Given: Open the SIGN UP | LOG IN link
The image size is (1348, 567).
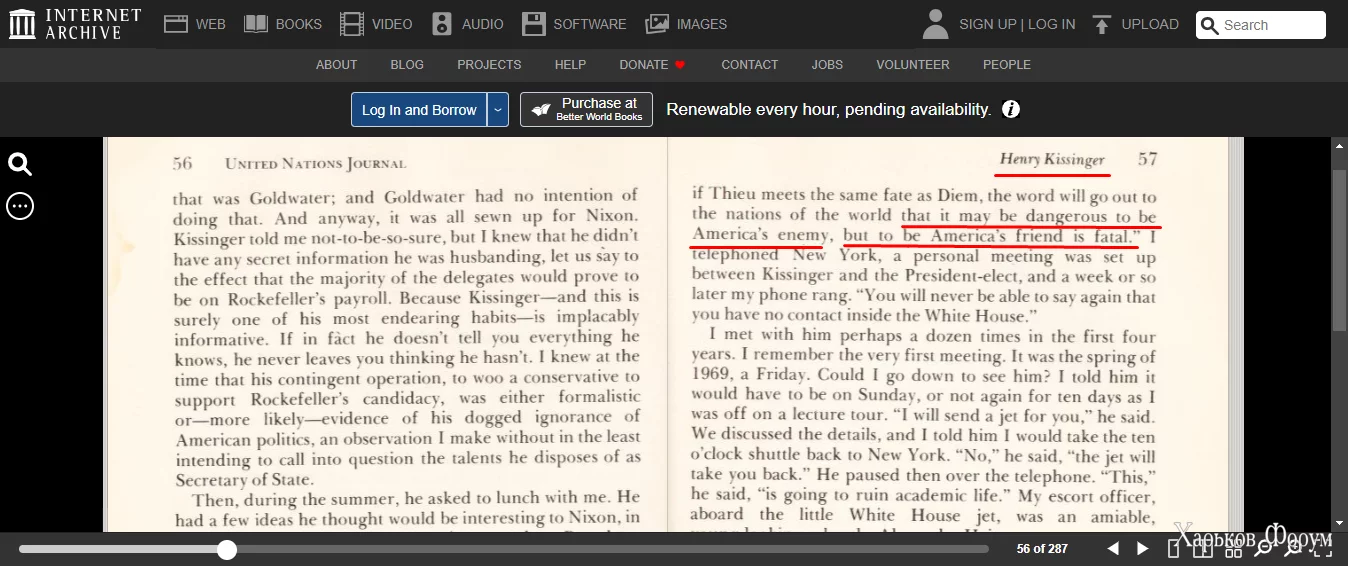Looking at the screenshot, I should pyautogui.click(x=1017, y=24).
